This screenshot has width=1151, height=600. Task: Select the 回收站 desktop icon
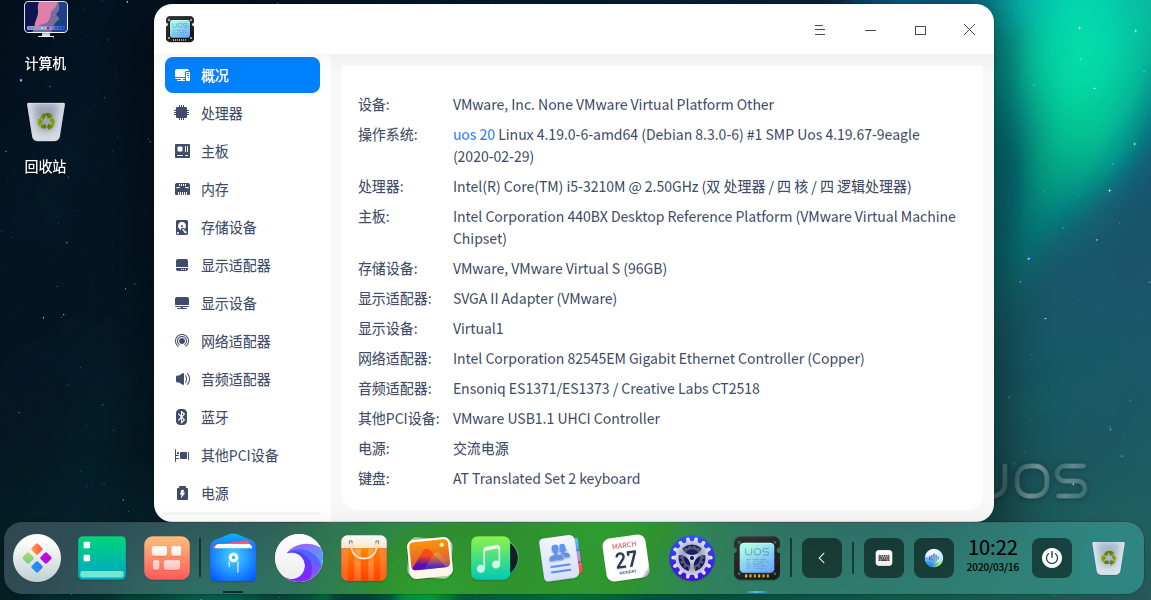coord(46,138)
